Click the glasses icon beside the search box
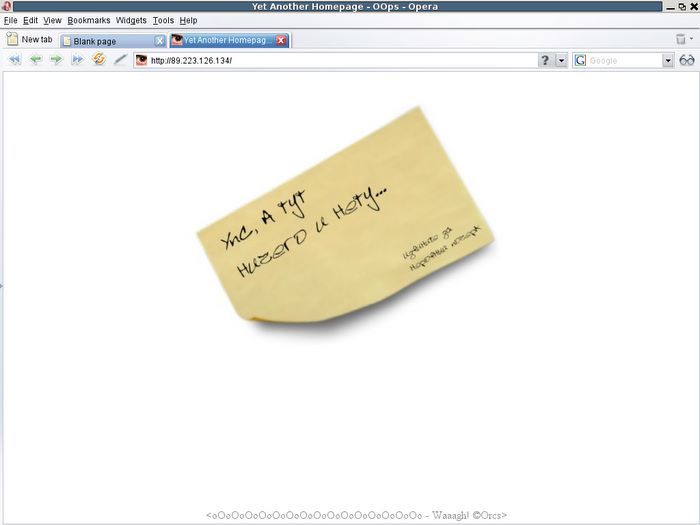The width and height of the screenshot is (700, 525). coord(687,60)
